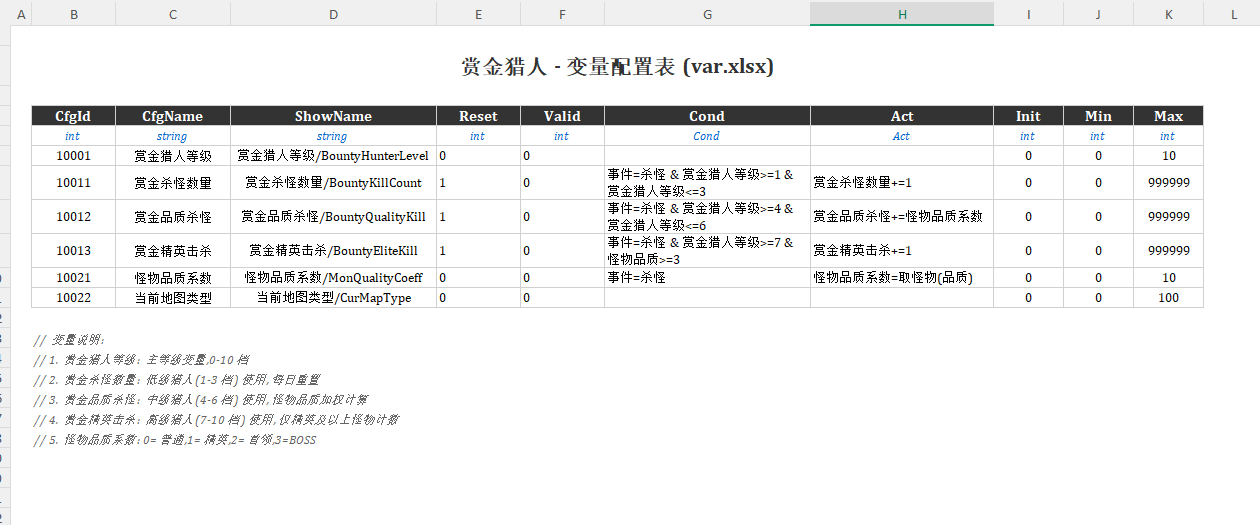Select column K header

[x=1168, y=13]
